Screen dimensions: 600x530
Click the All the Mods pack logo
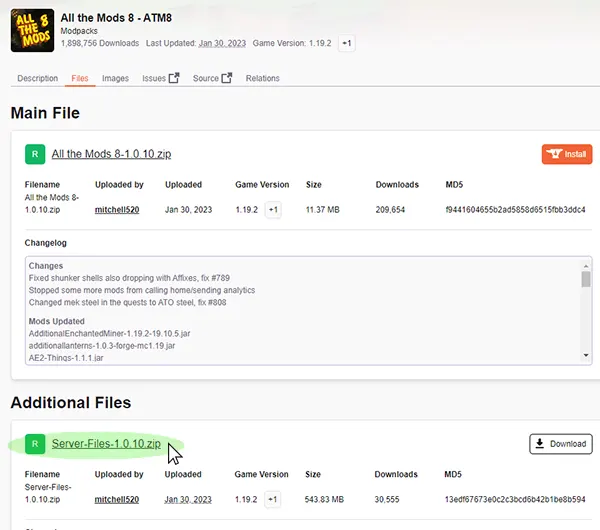tap(32, 30)
